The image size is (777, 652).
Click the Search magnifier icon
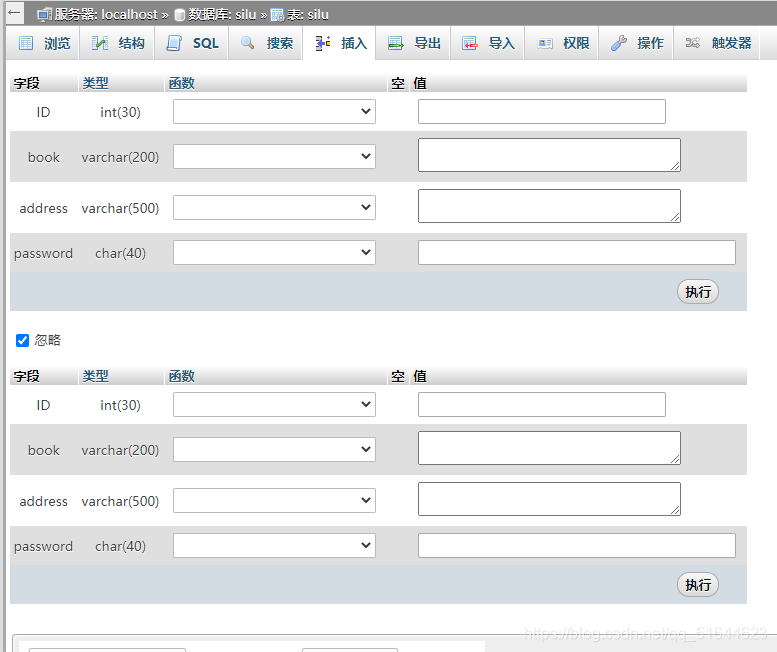[x=247, y=43]
